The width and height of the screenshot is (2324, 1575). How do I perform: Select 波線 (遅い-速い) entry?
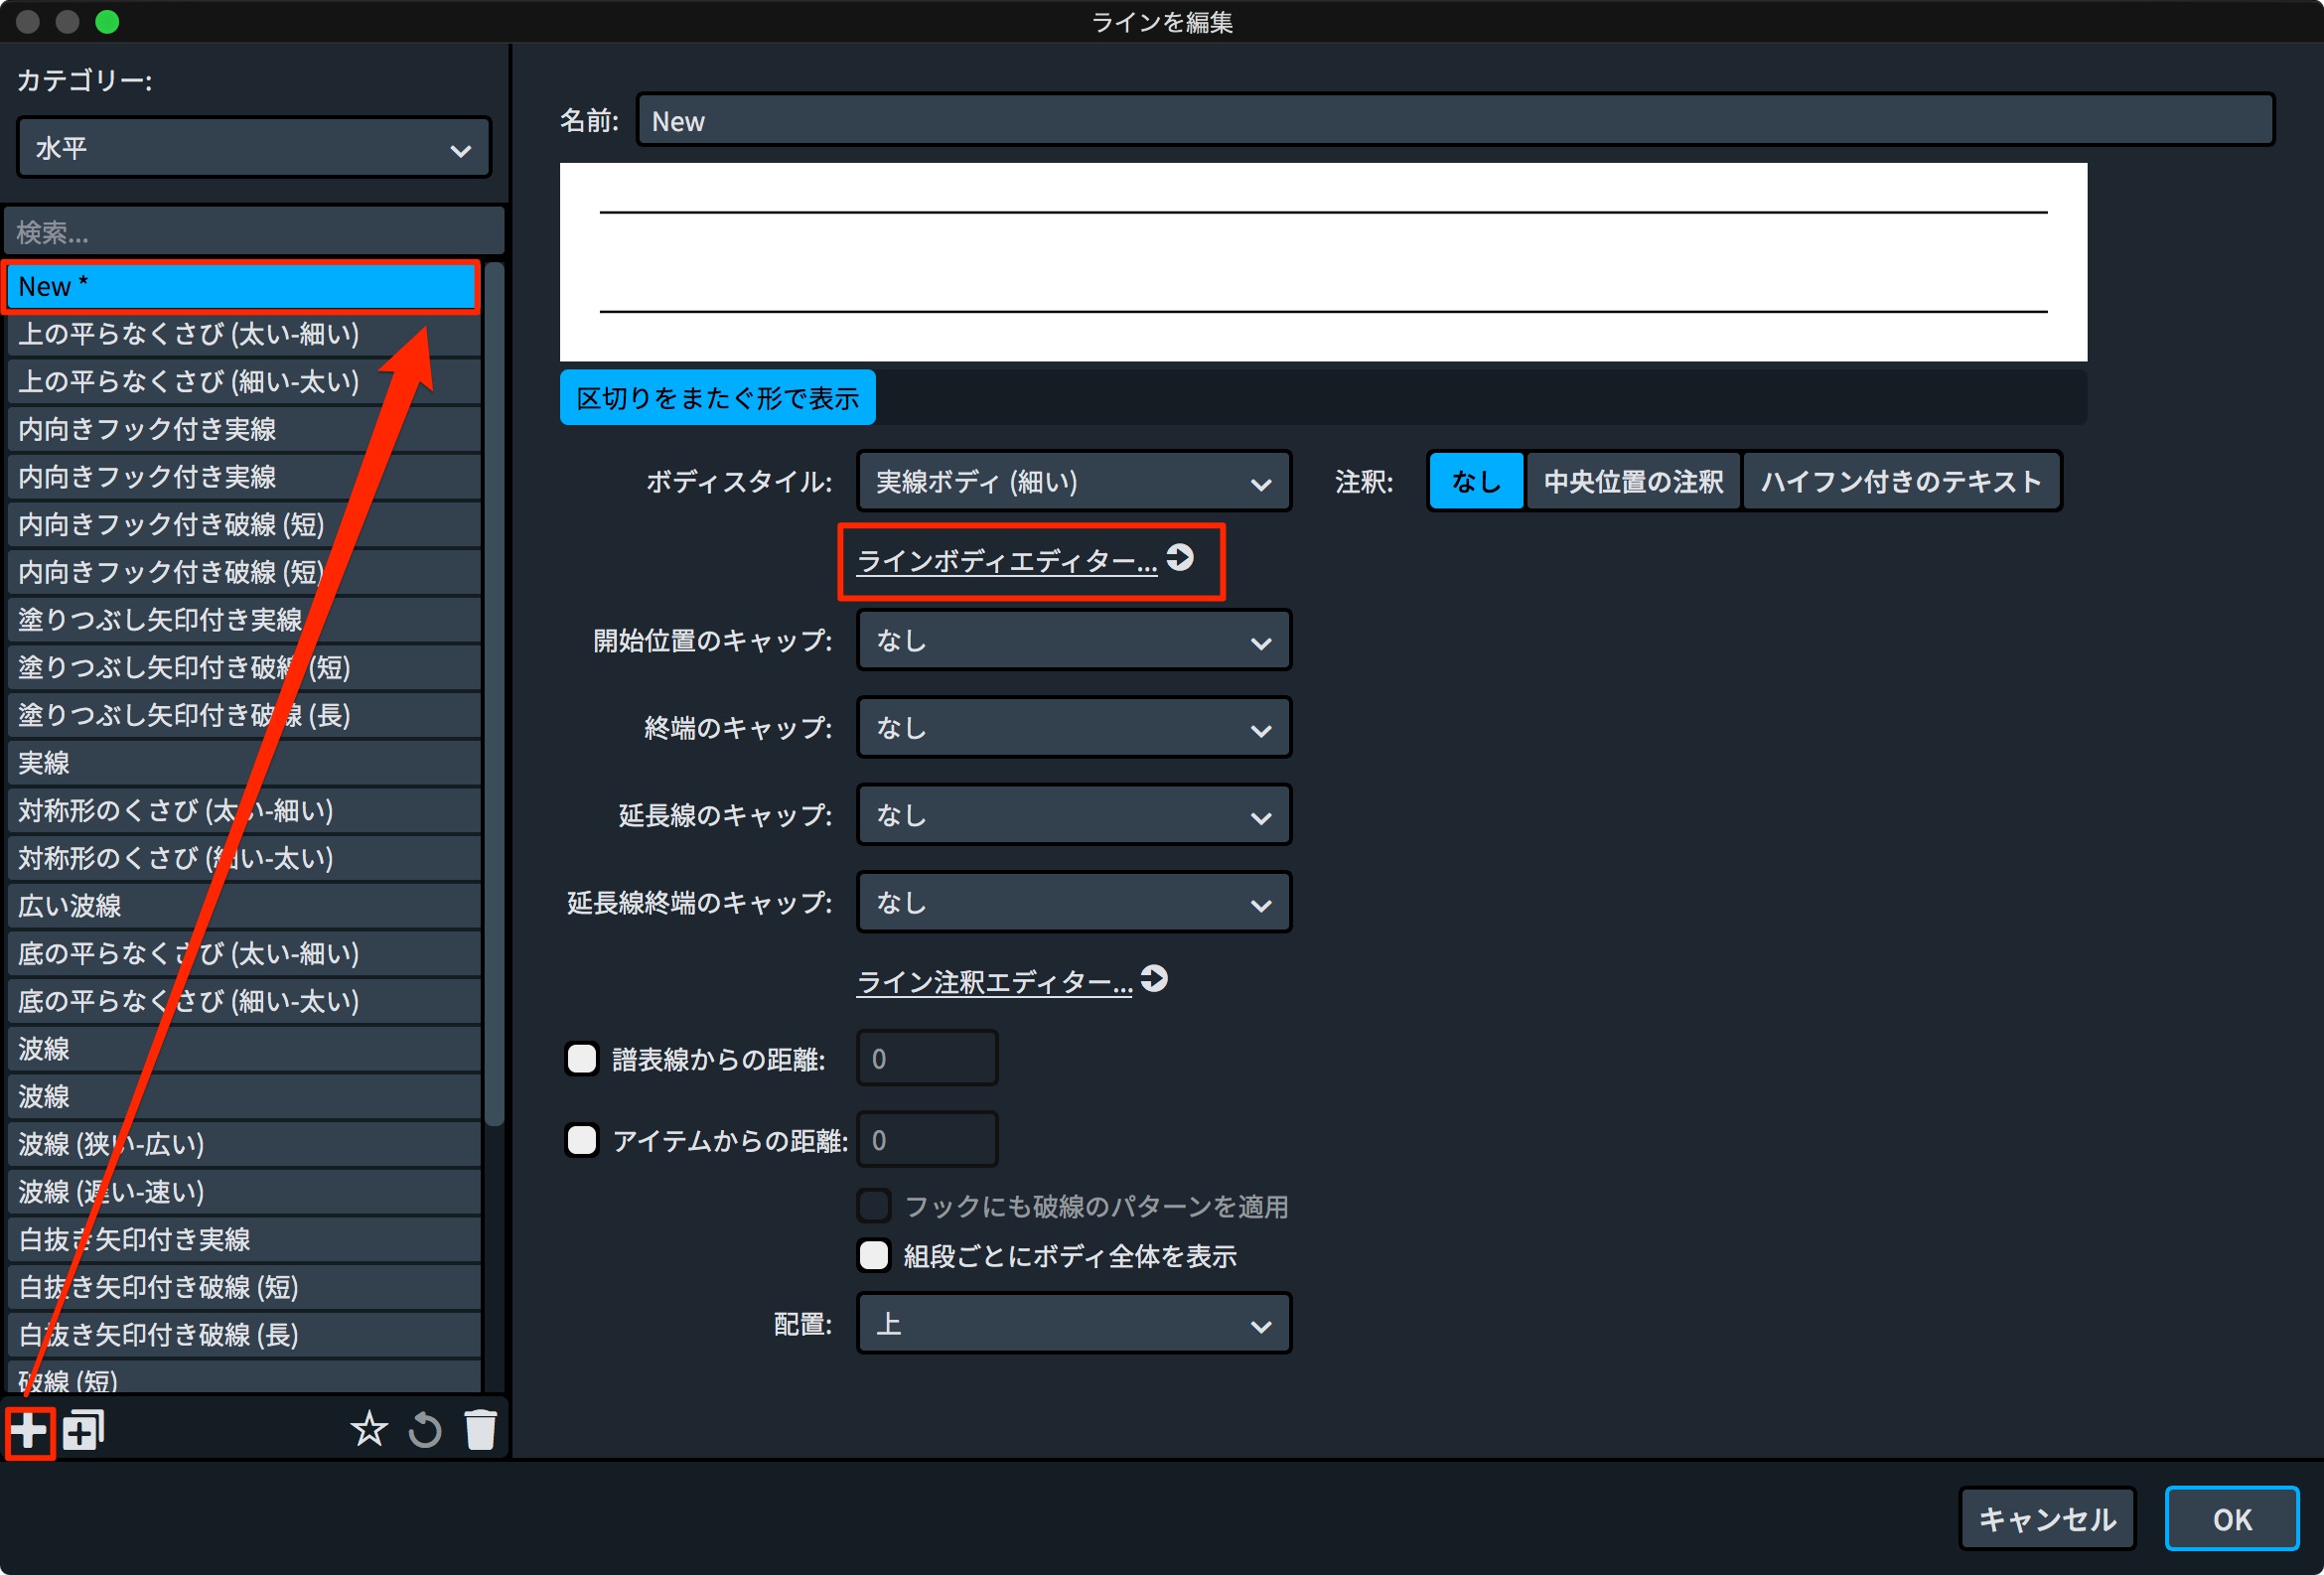(x=244, y=1193)
